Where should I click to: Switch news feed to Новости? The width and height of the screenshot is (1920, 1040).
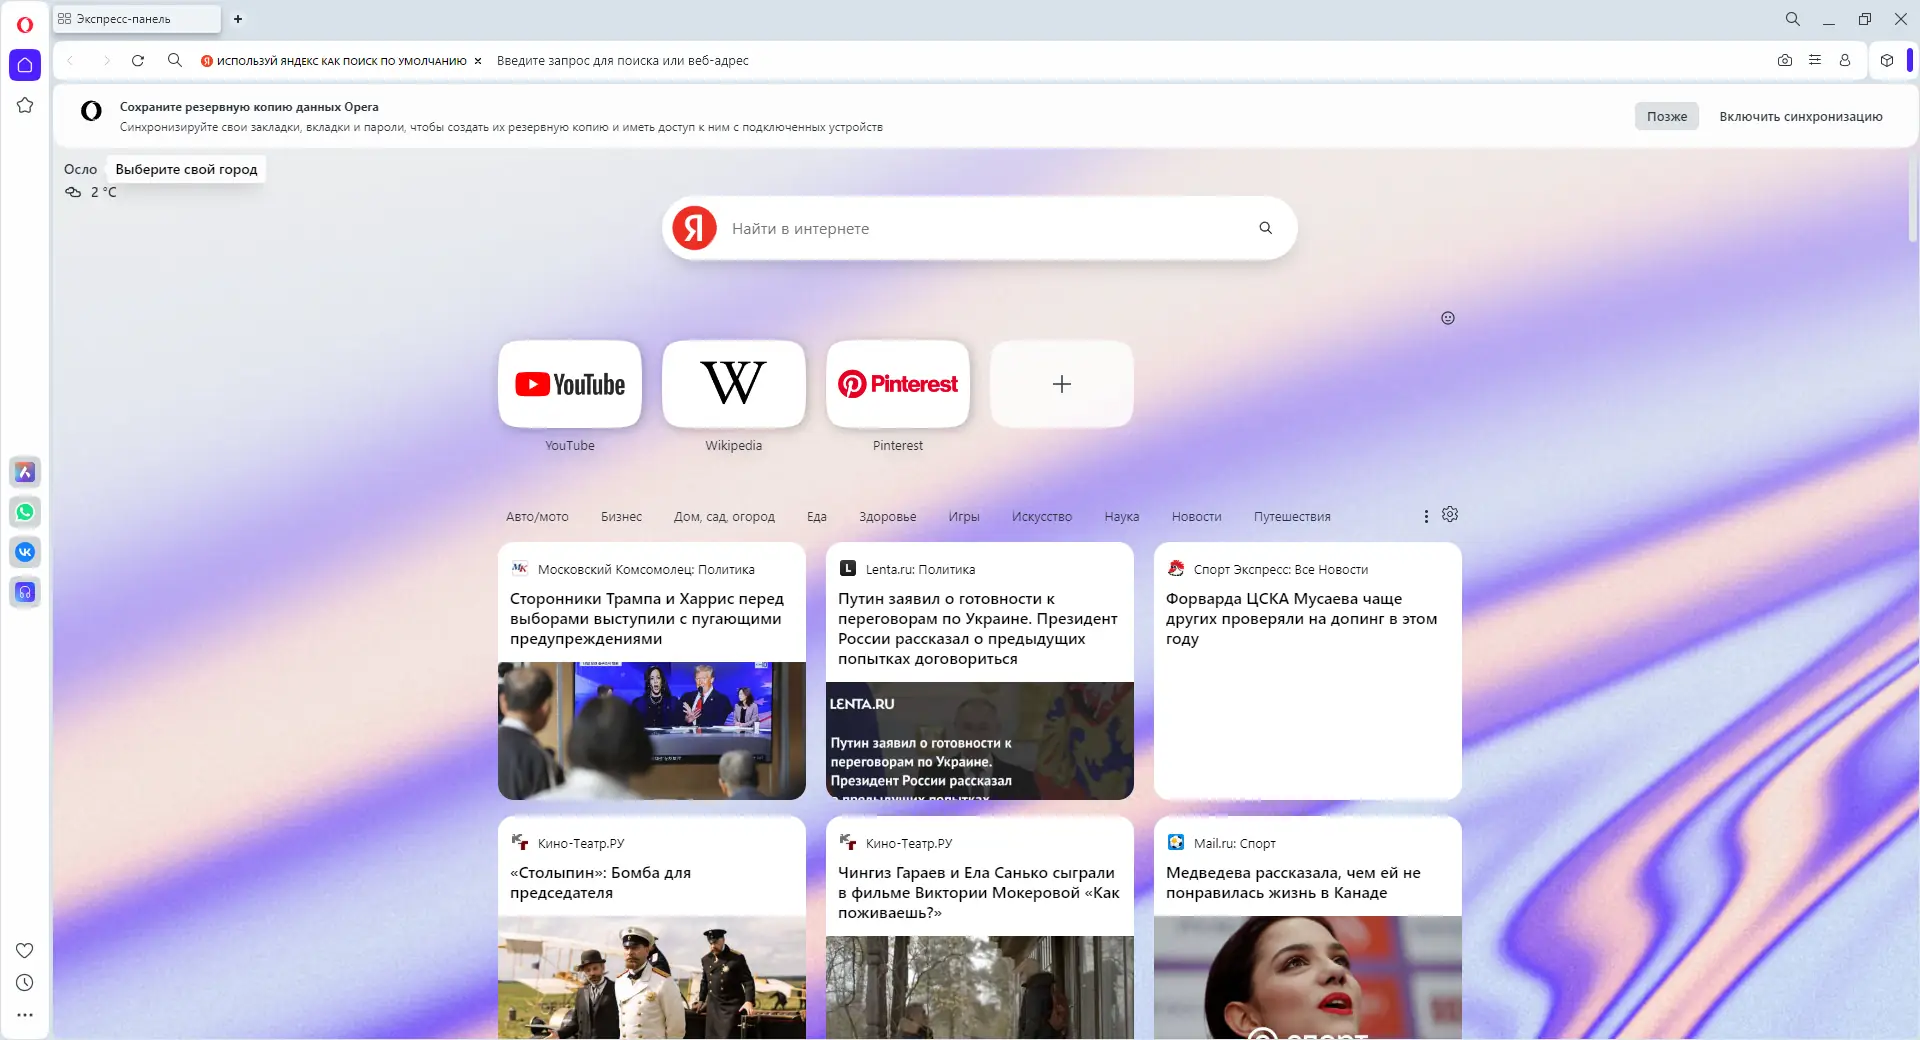click(x=1197, y=517)
